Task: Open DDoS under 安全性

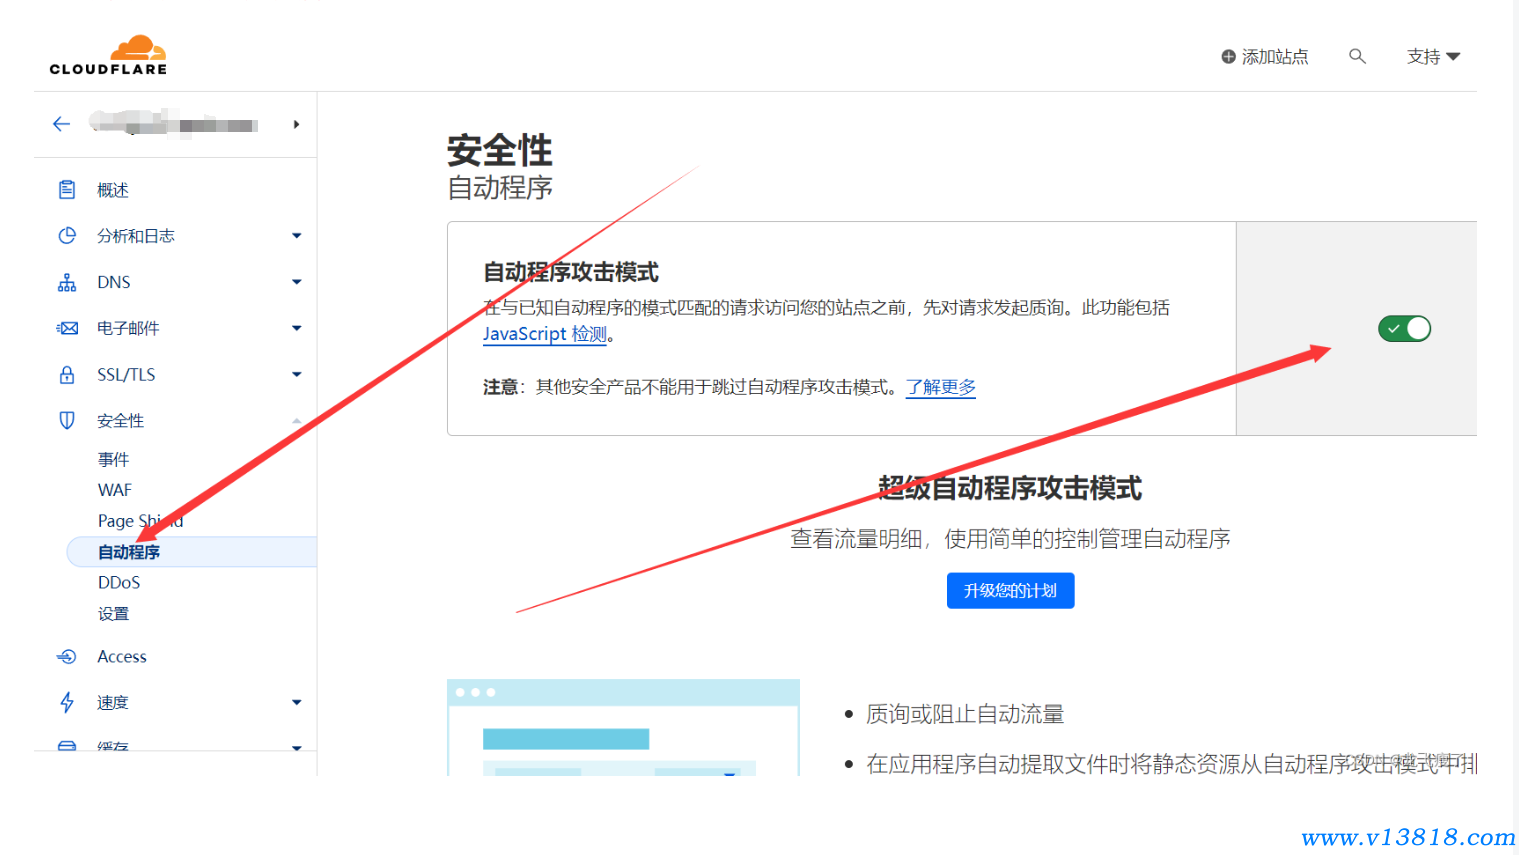Action: pos(119,582)
